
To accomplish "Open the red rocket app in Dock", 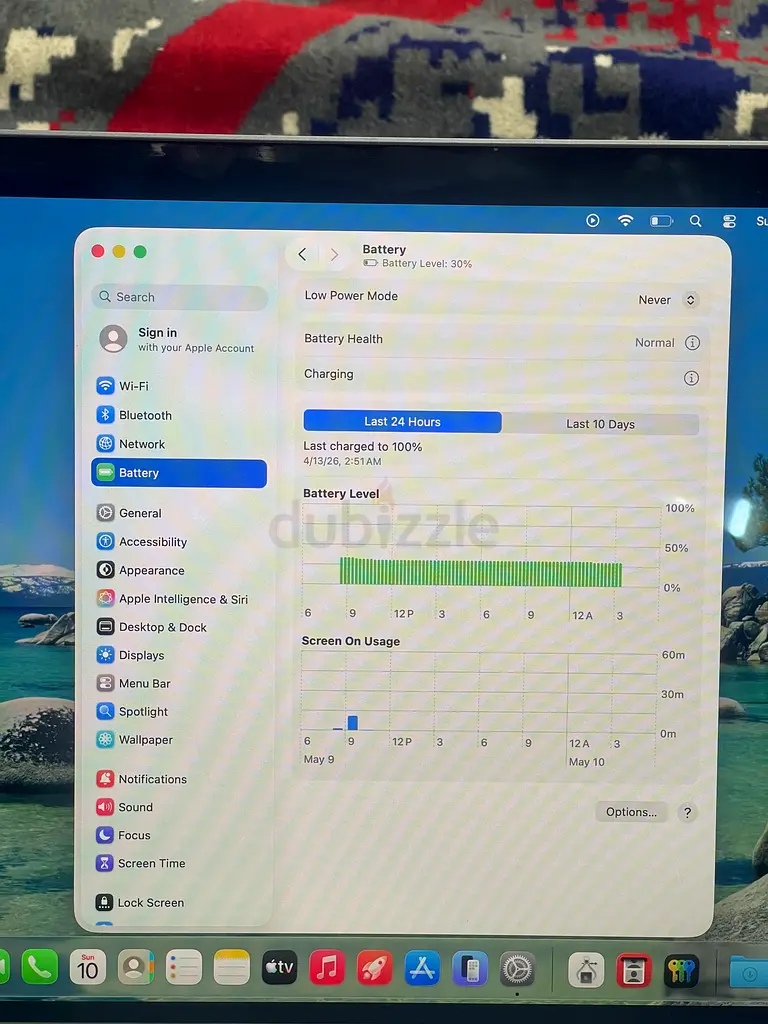I will click(x=374, y=968).
